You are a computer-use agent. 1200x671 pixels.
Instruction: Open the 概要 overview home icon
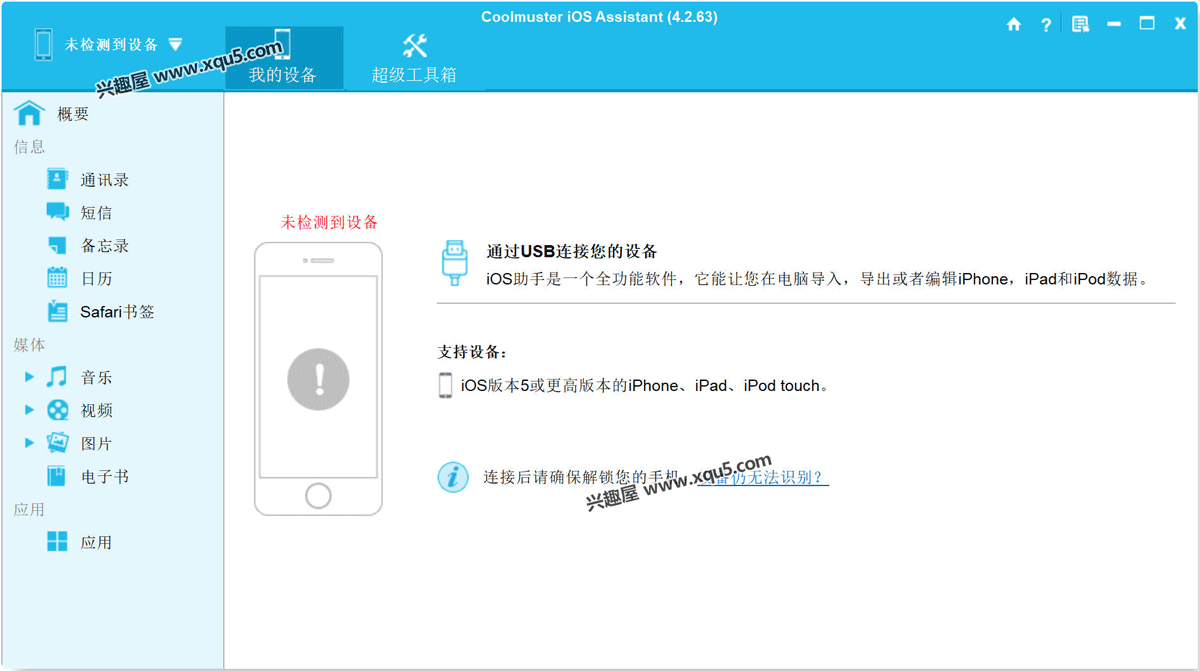[30, 113]
